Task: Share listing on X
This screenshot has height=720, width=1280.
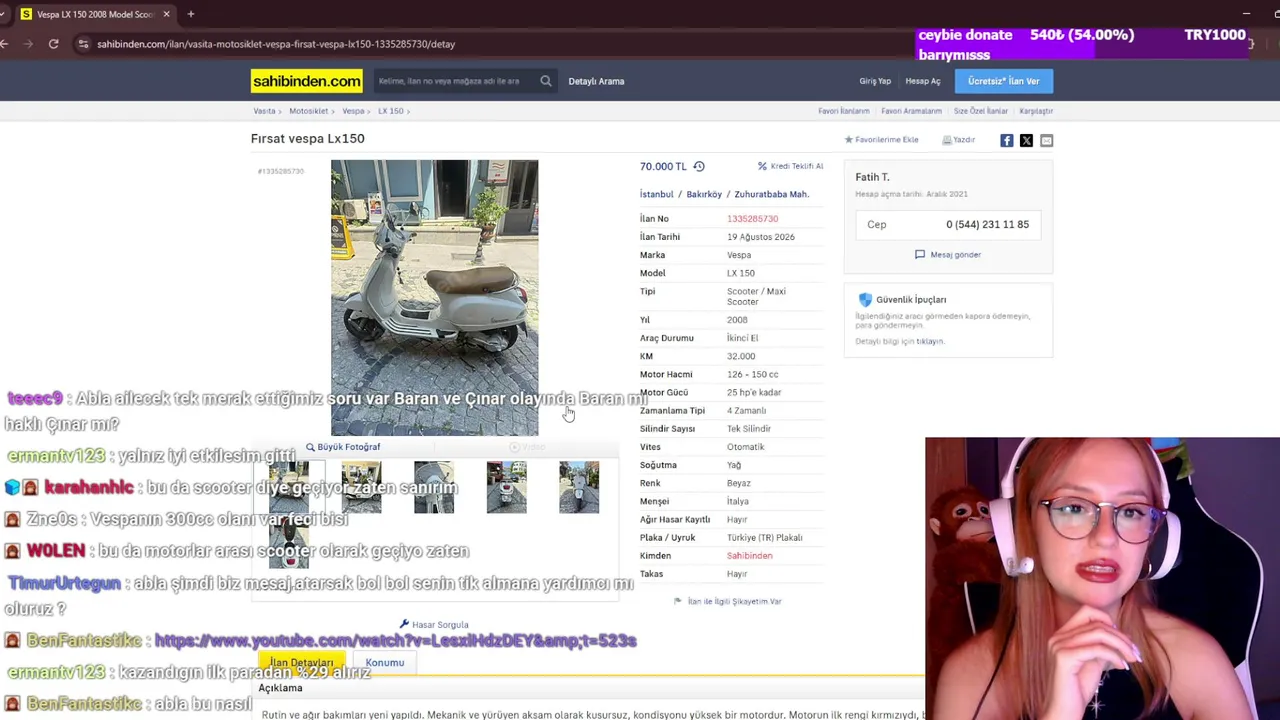Action: pos(1026,140)
